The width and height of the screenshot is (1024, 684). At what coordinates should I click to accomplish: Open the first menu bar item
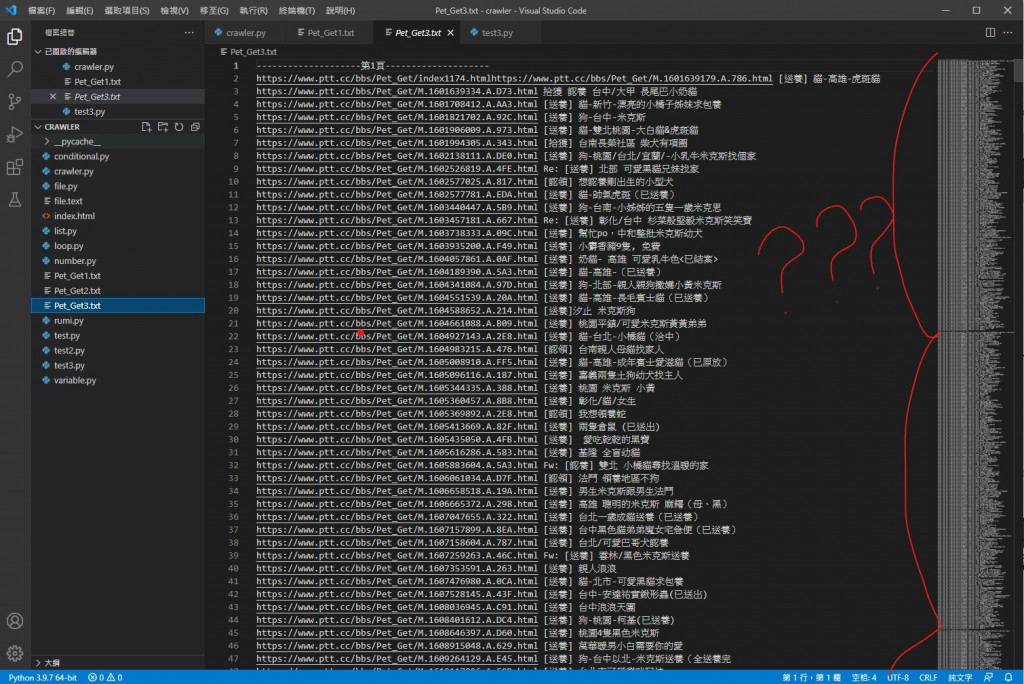[x=41, y=10]
